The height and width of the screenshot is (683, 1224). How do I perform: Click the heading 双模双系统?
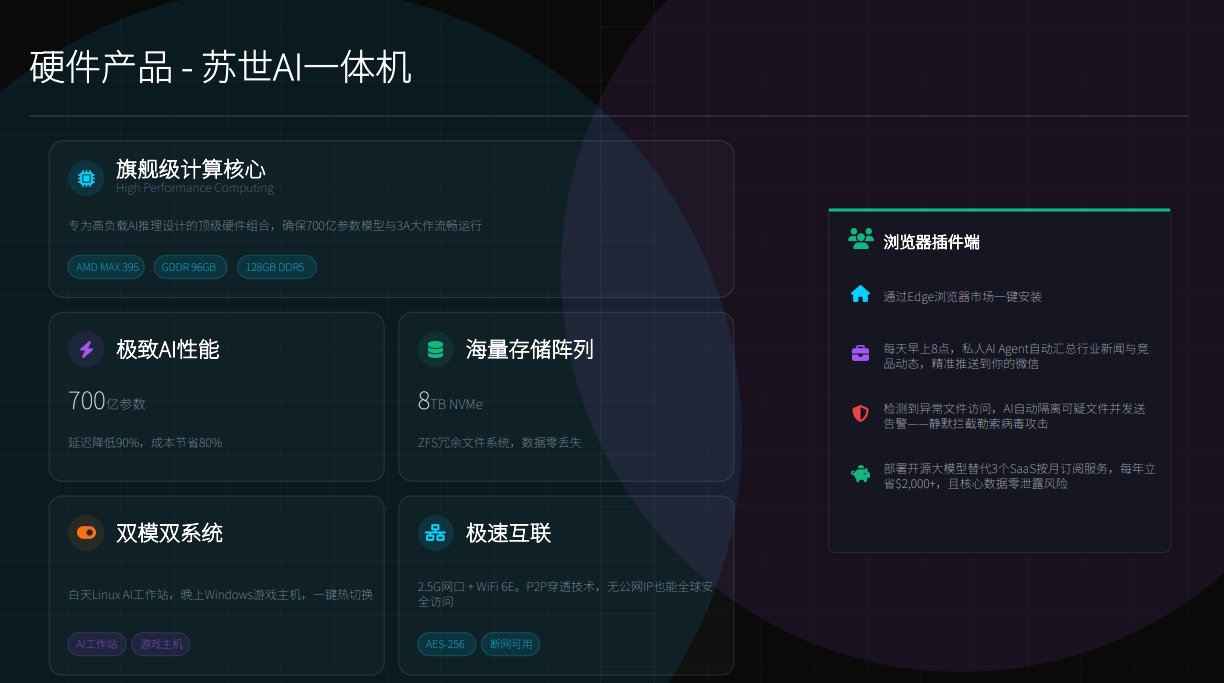click(x=169, y=533)
